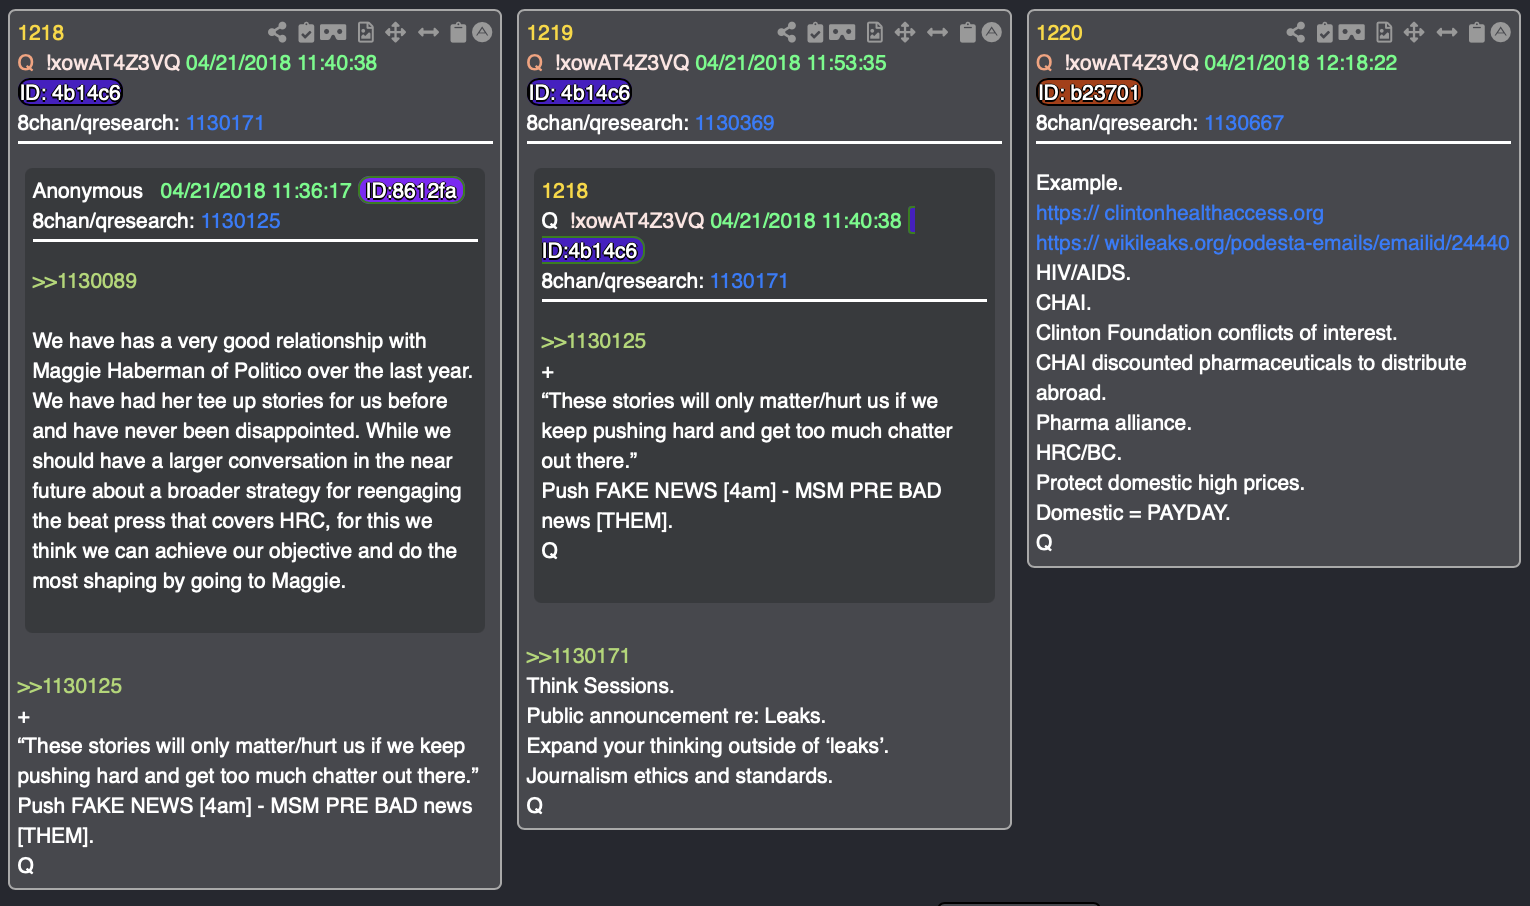
Task: Open 8chan link 1130171 in post 1218 header
Action: [x=225, y=123]
